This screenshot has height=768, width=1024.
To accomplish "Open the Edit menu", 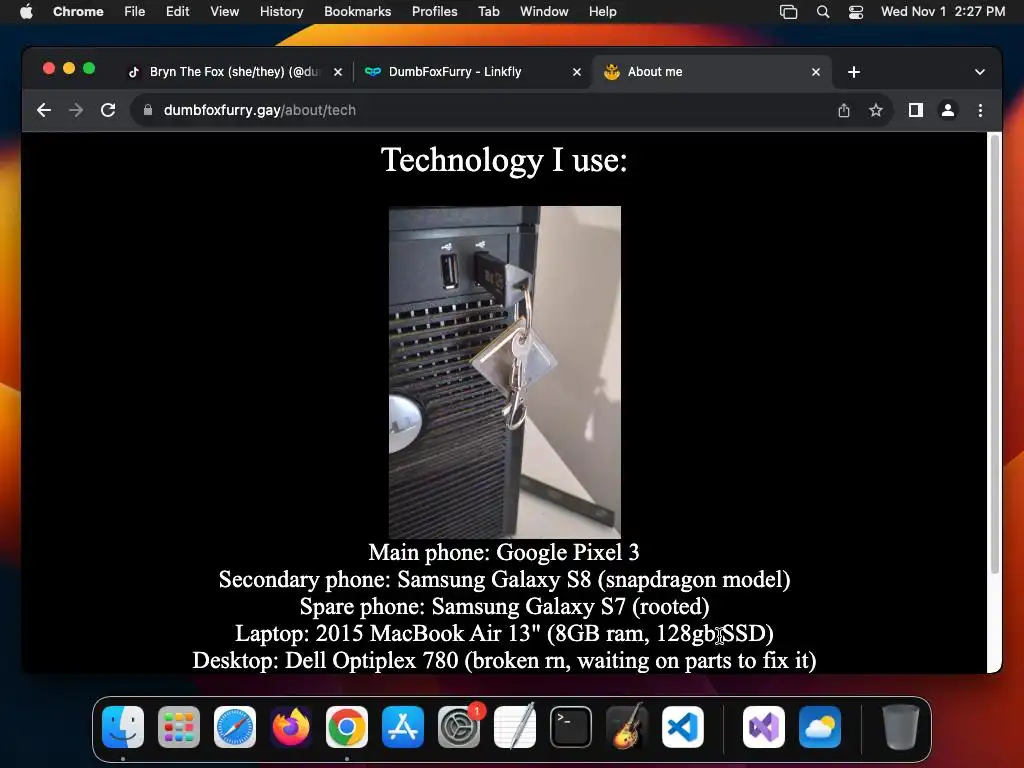I will click(x=177, y=12).
